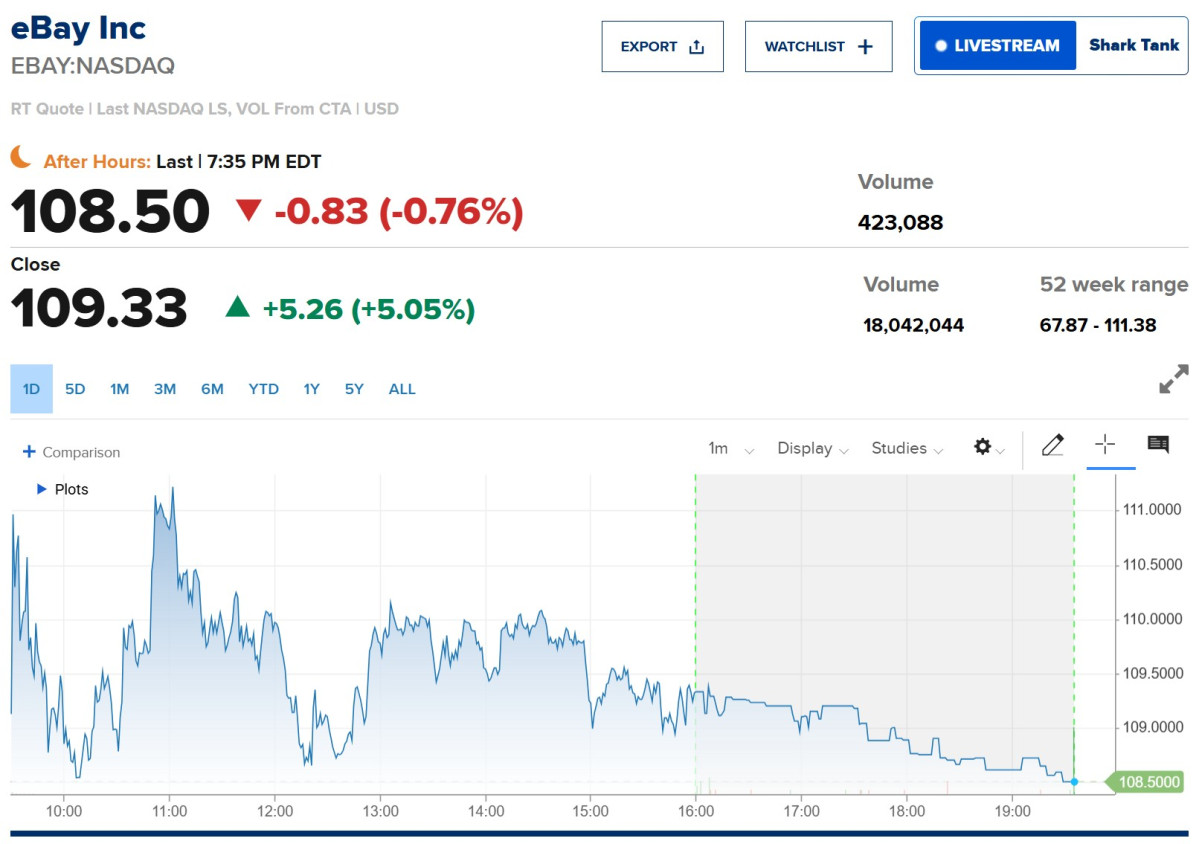Screen dimensions: 1199x844
Task: Open the LIVESTREAM Shark Tank link
Action: point(1051,46)
